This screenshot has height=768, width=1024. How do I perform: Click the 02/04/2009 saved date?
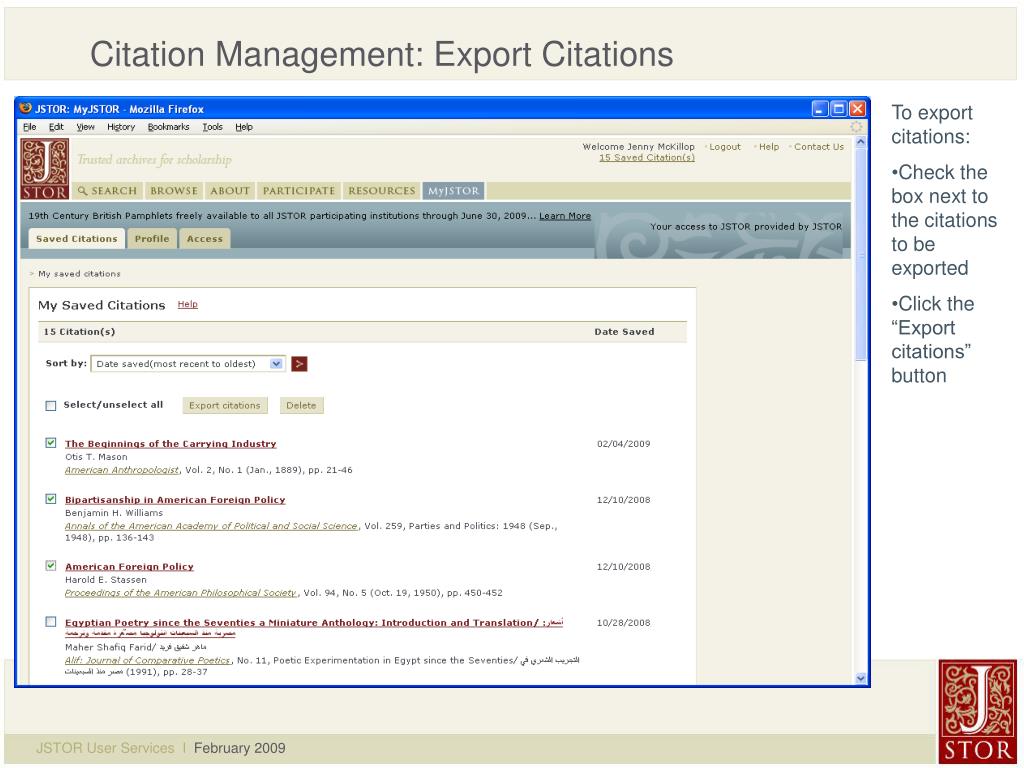click(x=624, y=443)
